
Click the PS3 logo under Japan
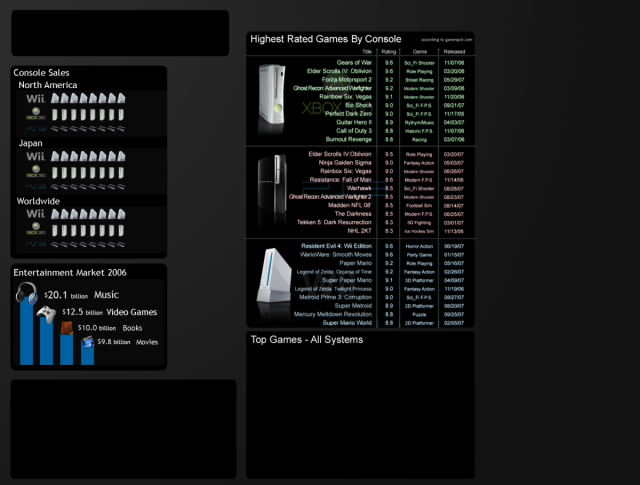36,187
